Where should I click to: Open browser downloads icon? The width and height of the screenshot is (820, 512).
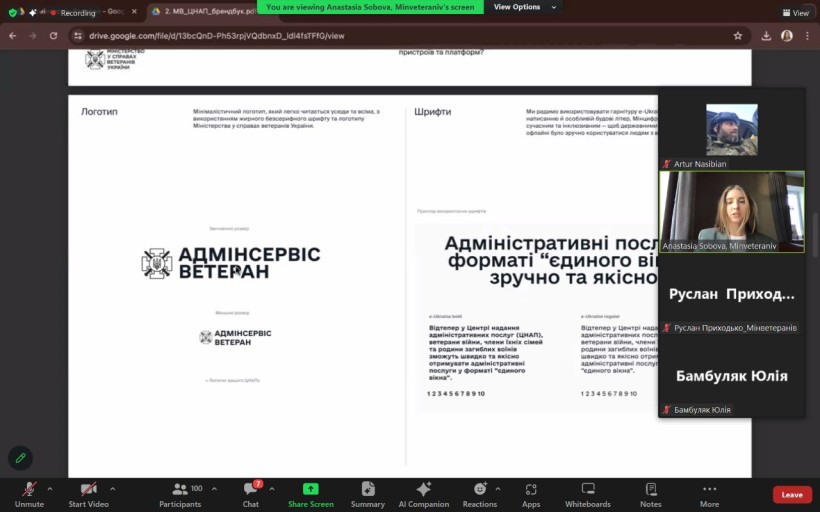click(x=766, y=36)
